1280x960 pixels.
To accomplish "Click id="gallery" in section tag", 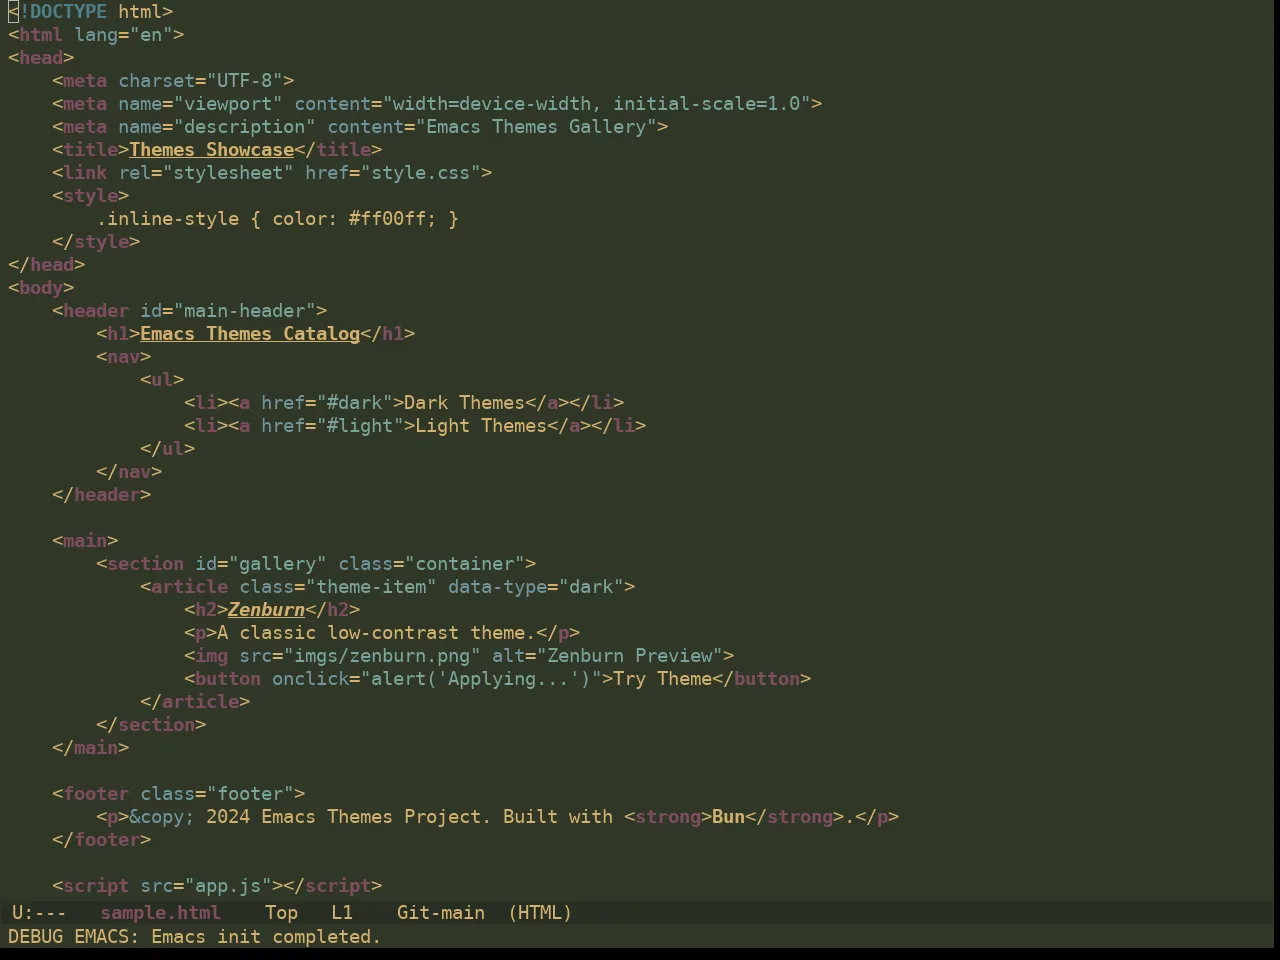I will pos(261,564).
